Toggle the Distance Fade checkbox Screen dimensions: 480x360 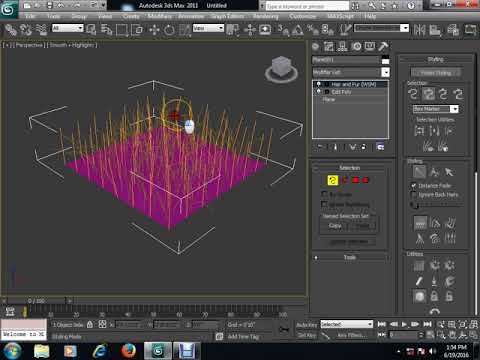click(x=414, y=185)
